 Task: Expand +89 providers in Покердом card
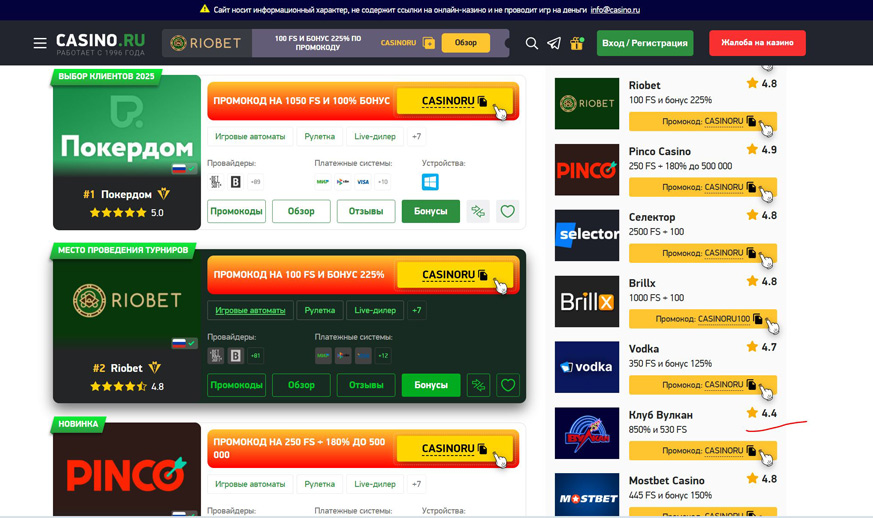256,182
